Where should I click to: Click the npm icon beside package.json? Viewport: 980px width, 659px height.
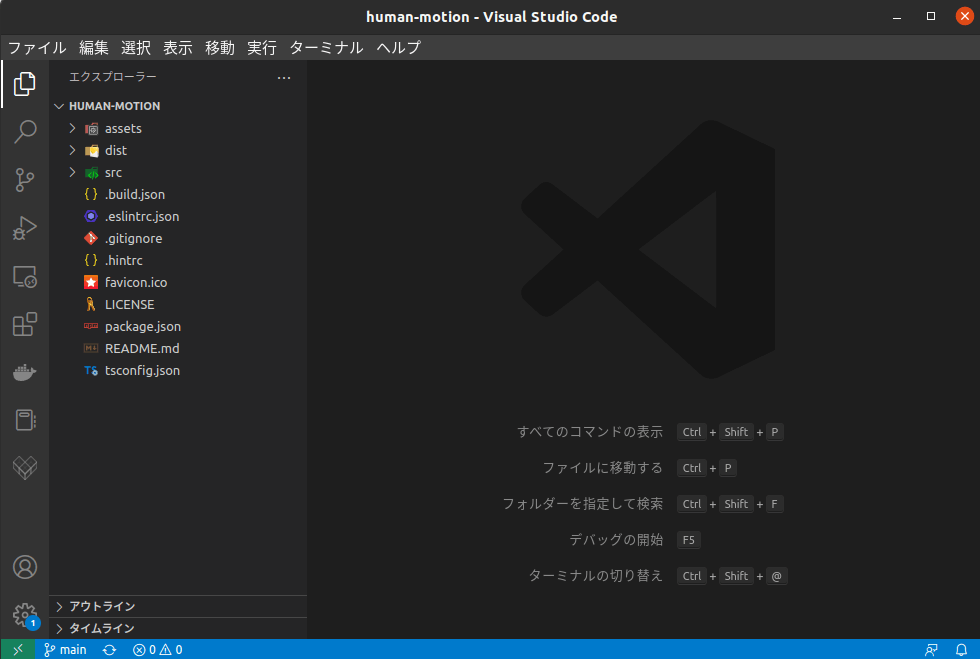click(x=91, y=326)
